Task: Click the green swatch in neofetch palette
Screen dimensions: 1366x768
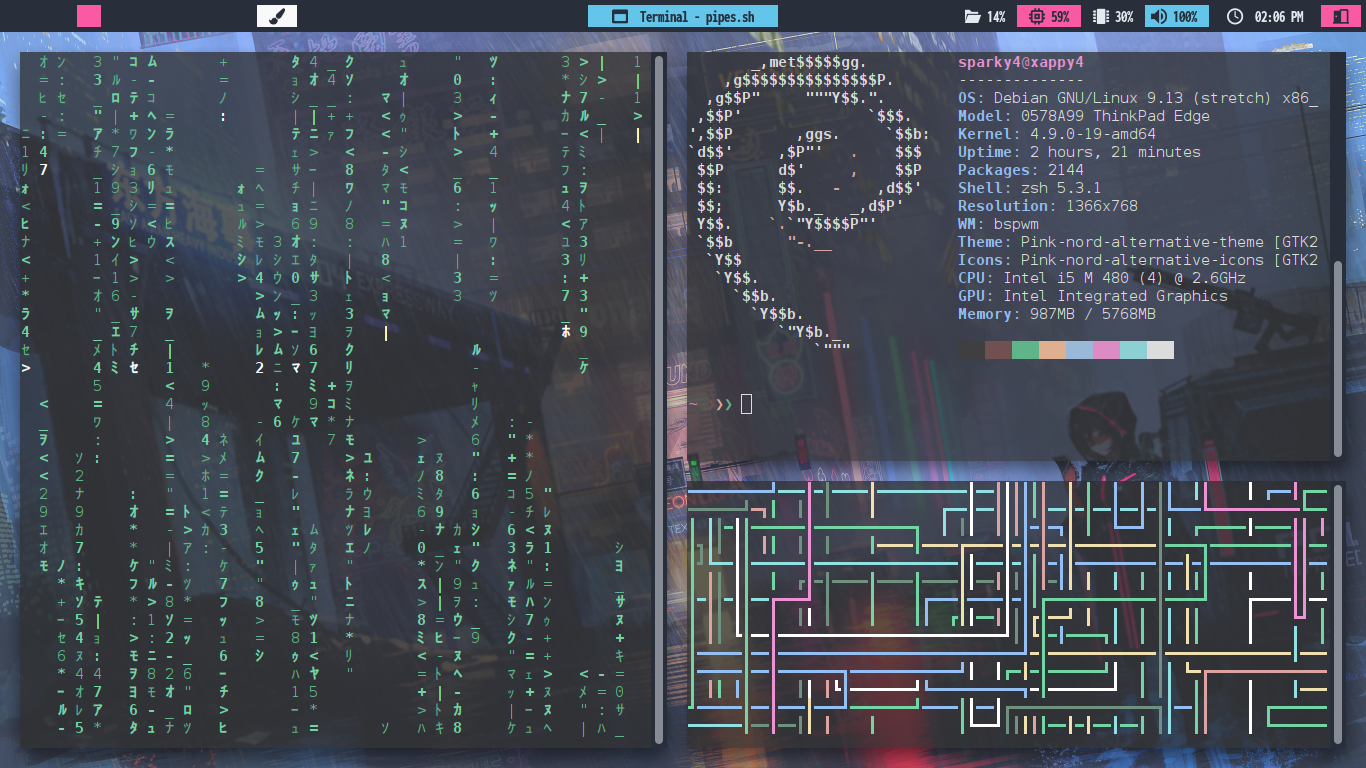Action: click(x=1025, y=350)
